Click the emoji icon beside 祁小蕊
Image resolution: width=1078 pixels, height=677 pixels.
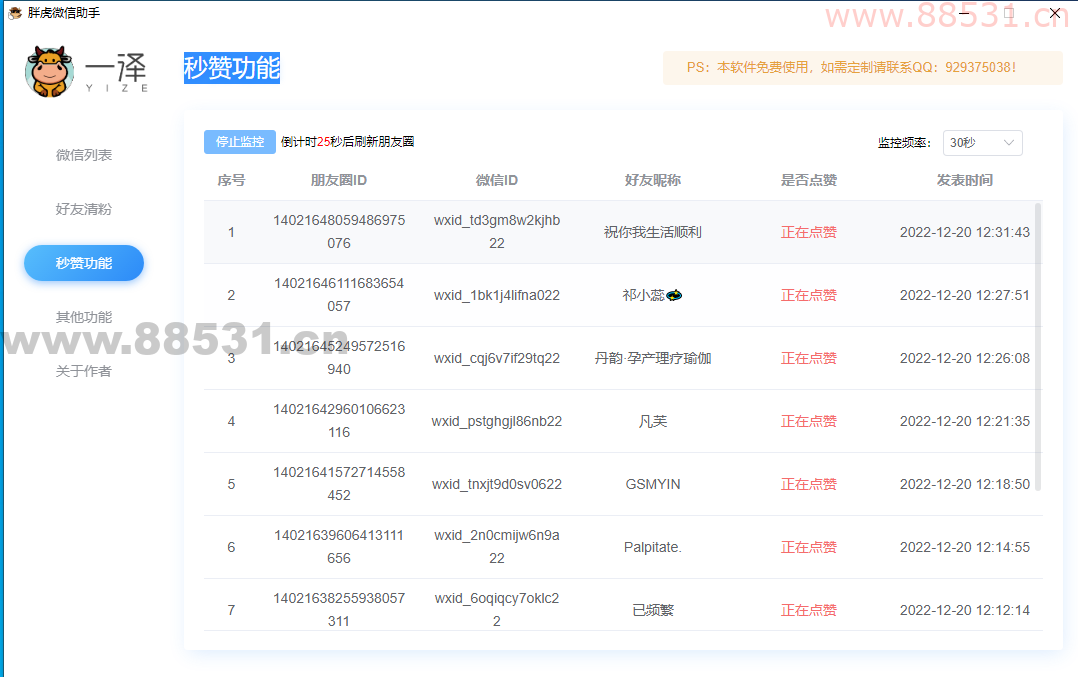[674, 296]
